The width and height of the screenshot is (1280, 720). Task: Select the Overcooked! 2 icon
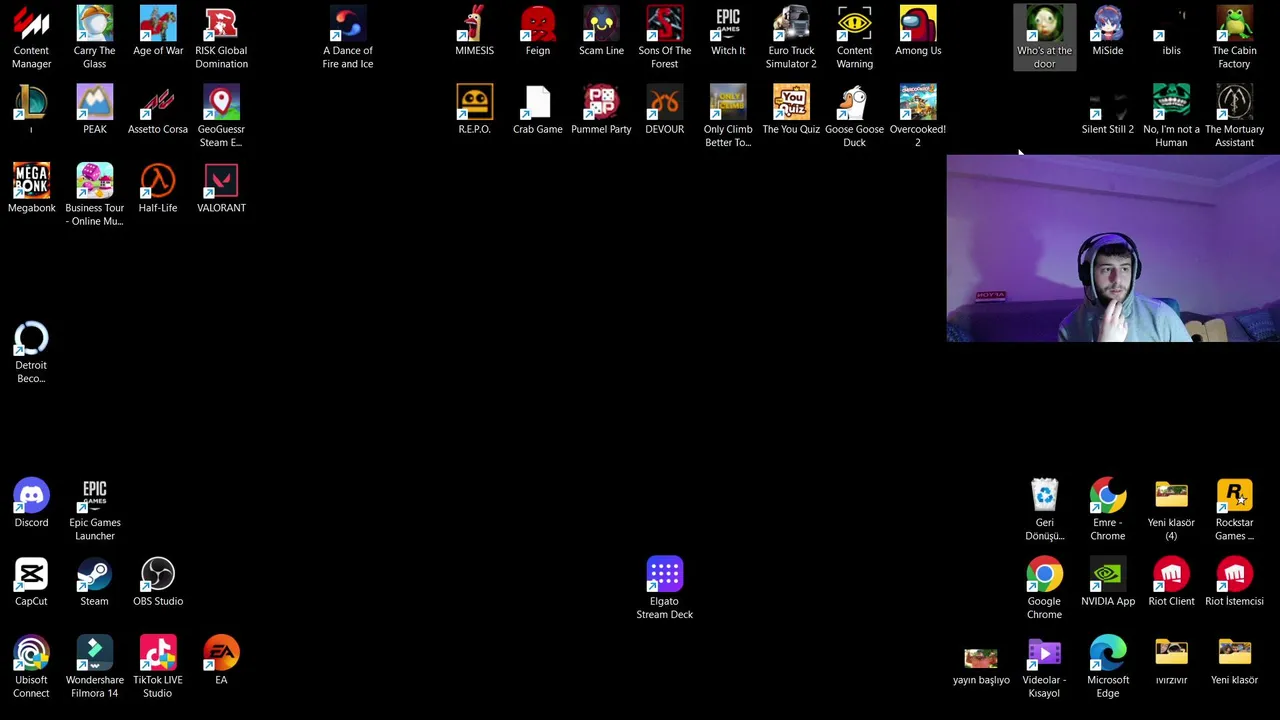coord(918,116)
